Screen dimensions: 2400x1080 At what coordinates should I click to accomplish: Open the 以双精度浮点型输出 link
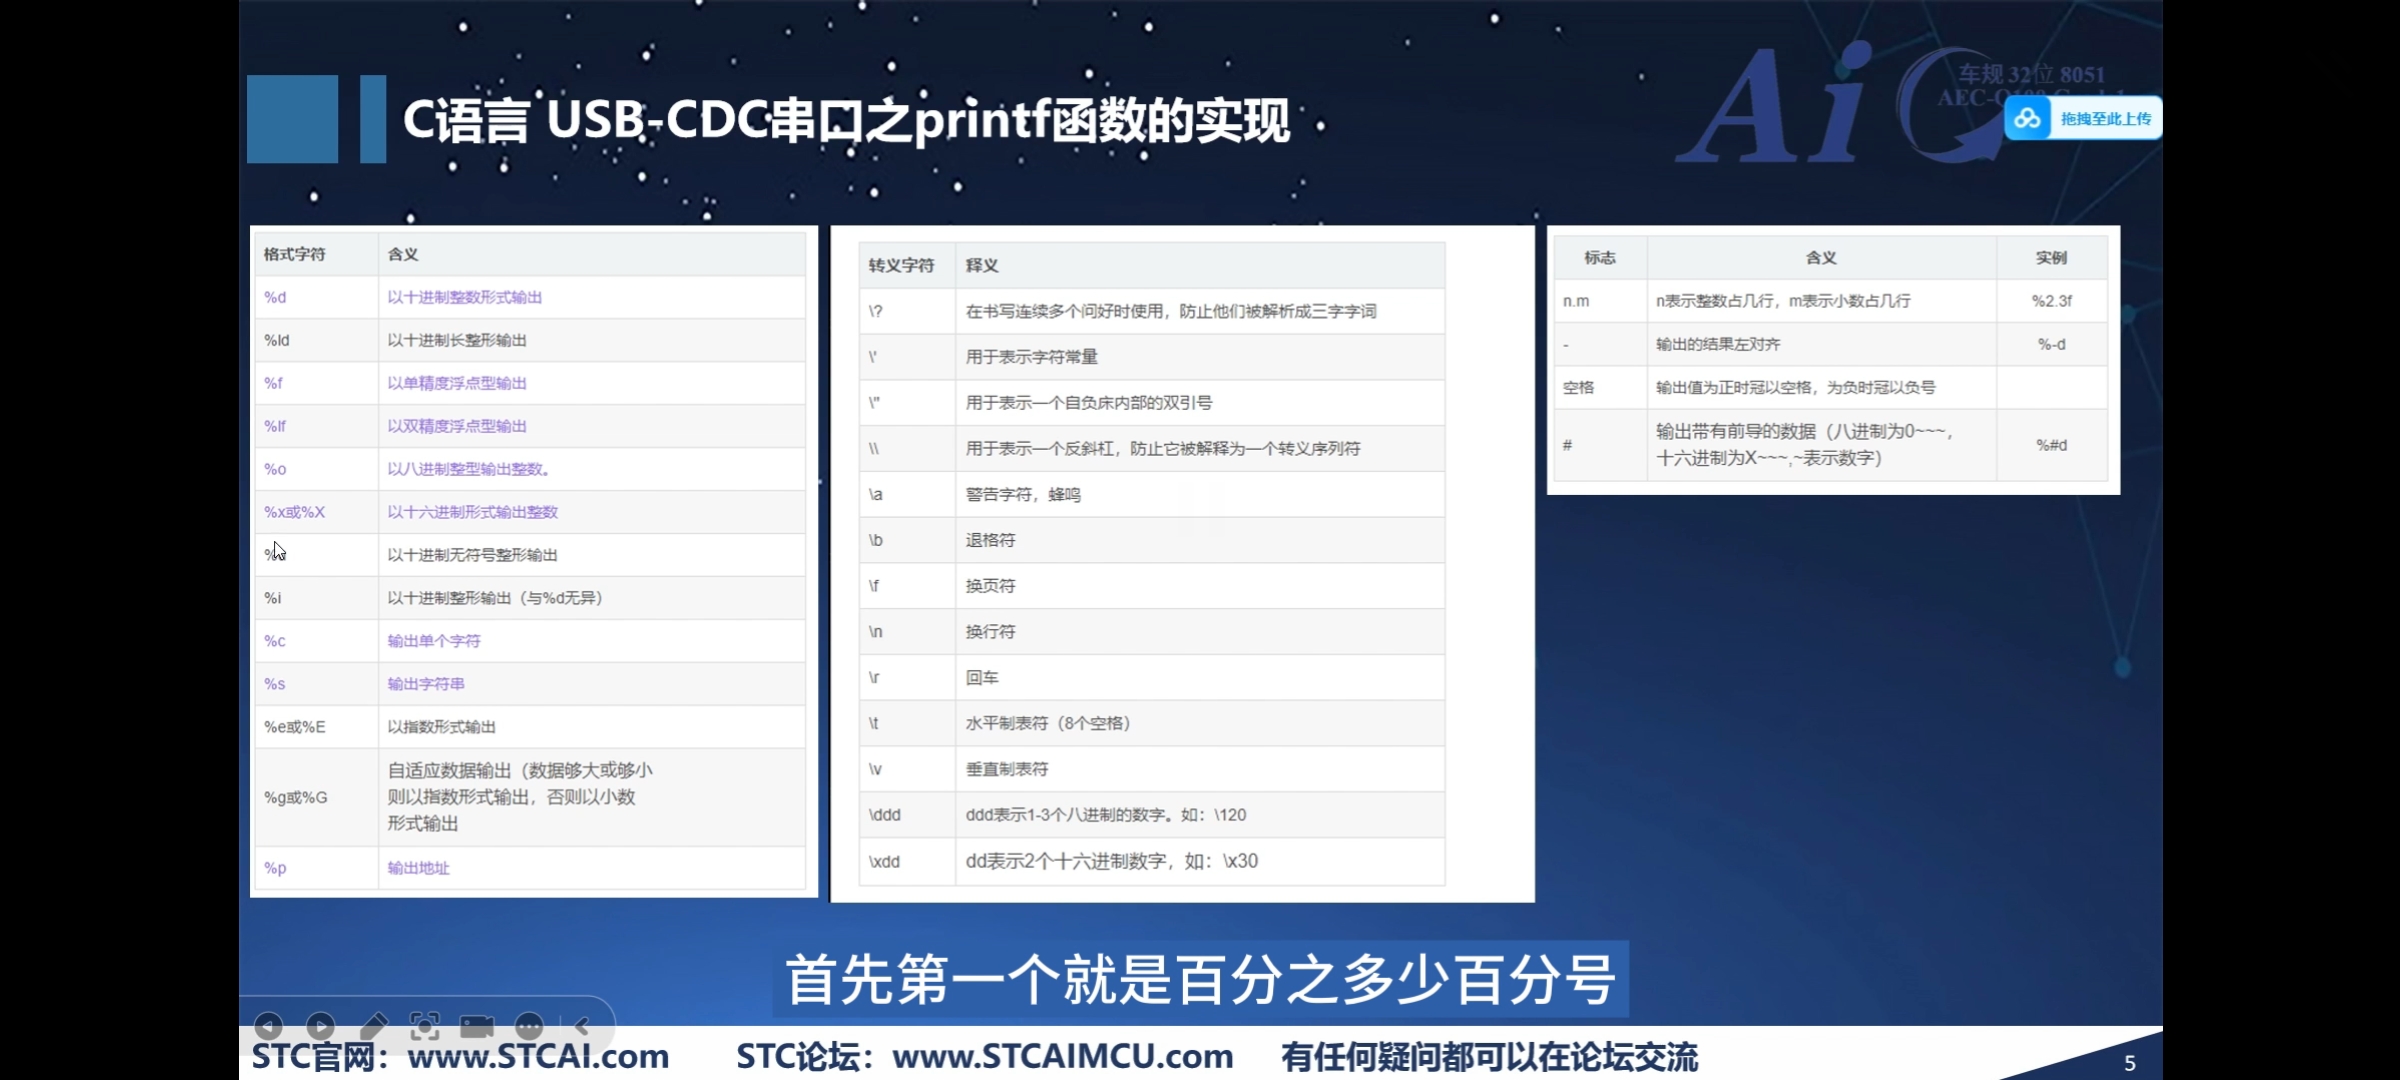457,426
